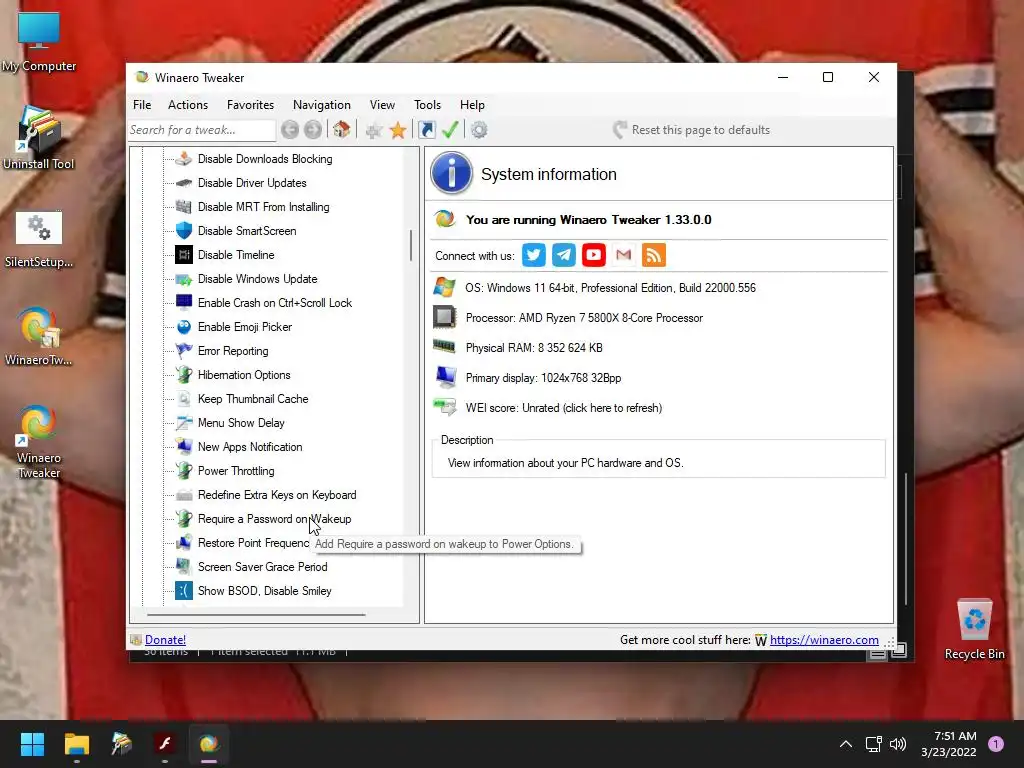
Task: Open the Favorites menu
Action: pos(250,104)
